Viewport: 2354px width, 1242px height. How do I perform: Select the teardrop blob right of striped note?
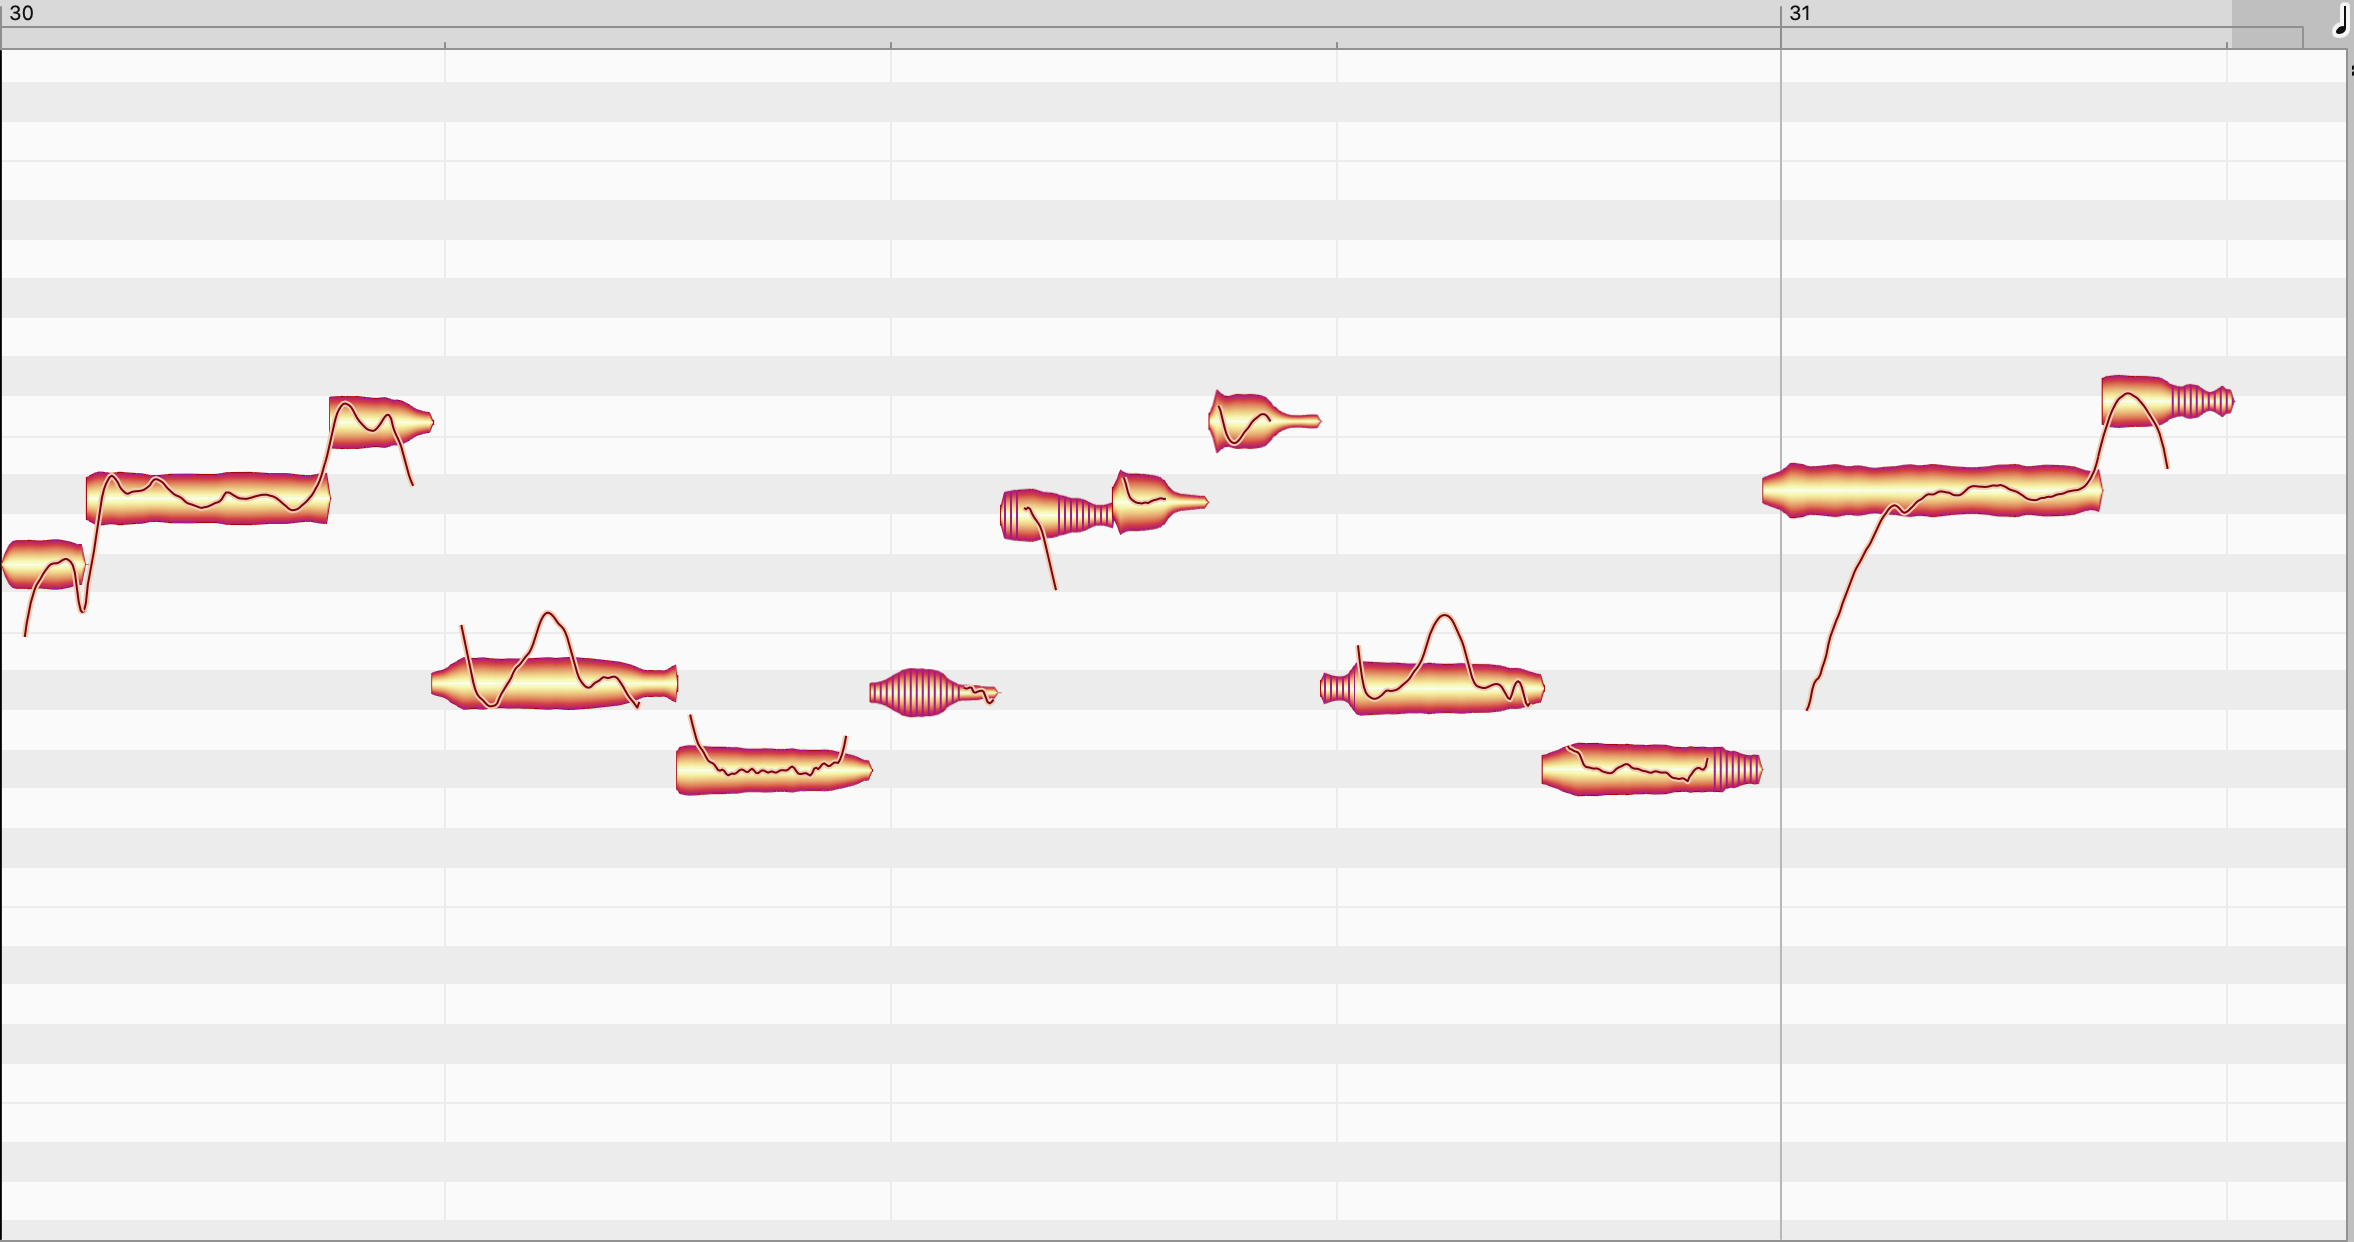point(1160,502)
